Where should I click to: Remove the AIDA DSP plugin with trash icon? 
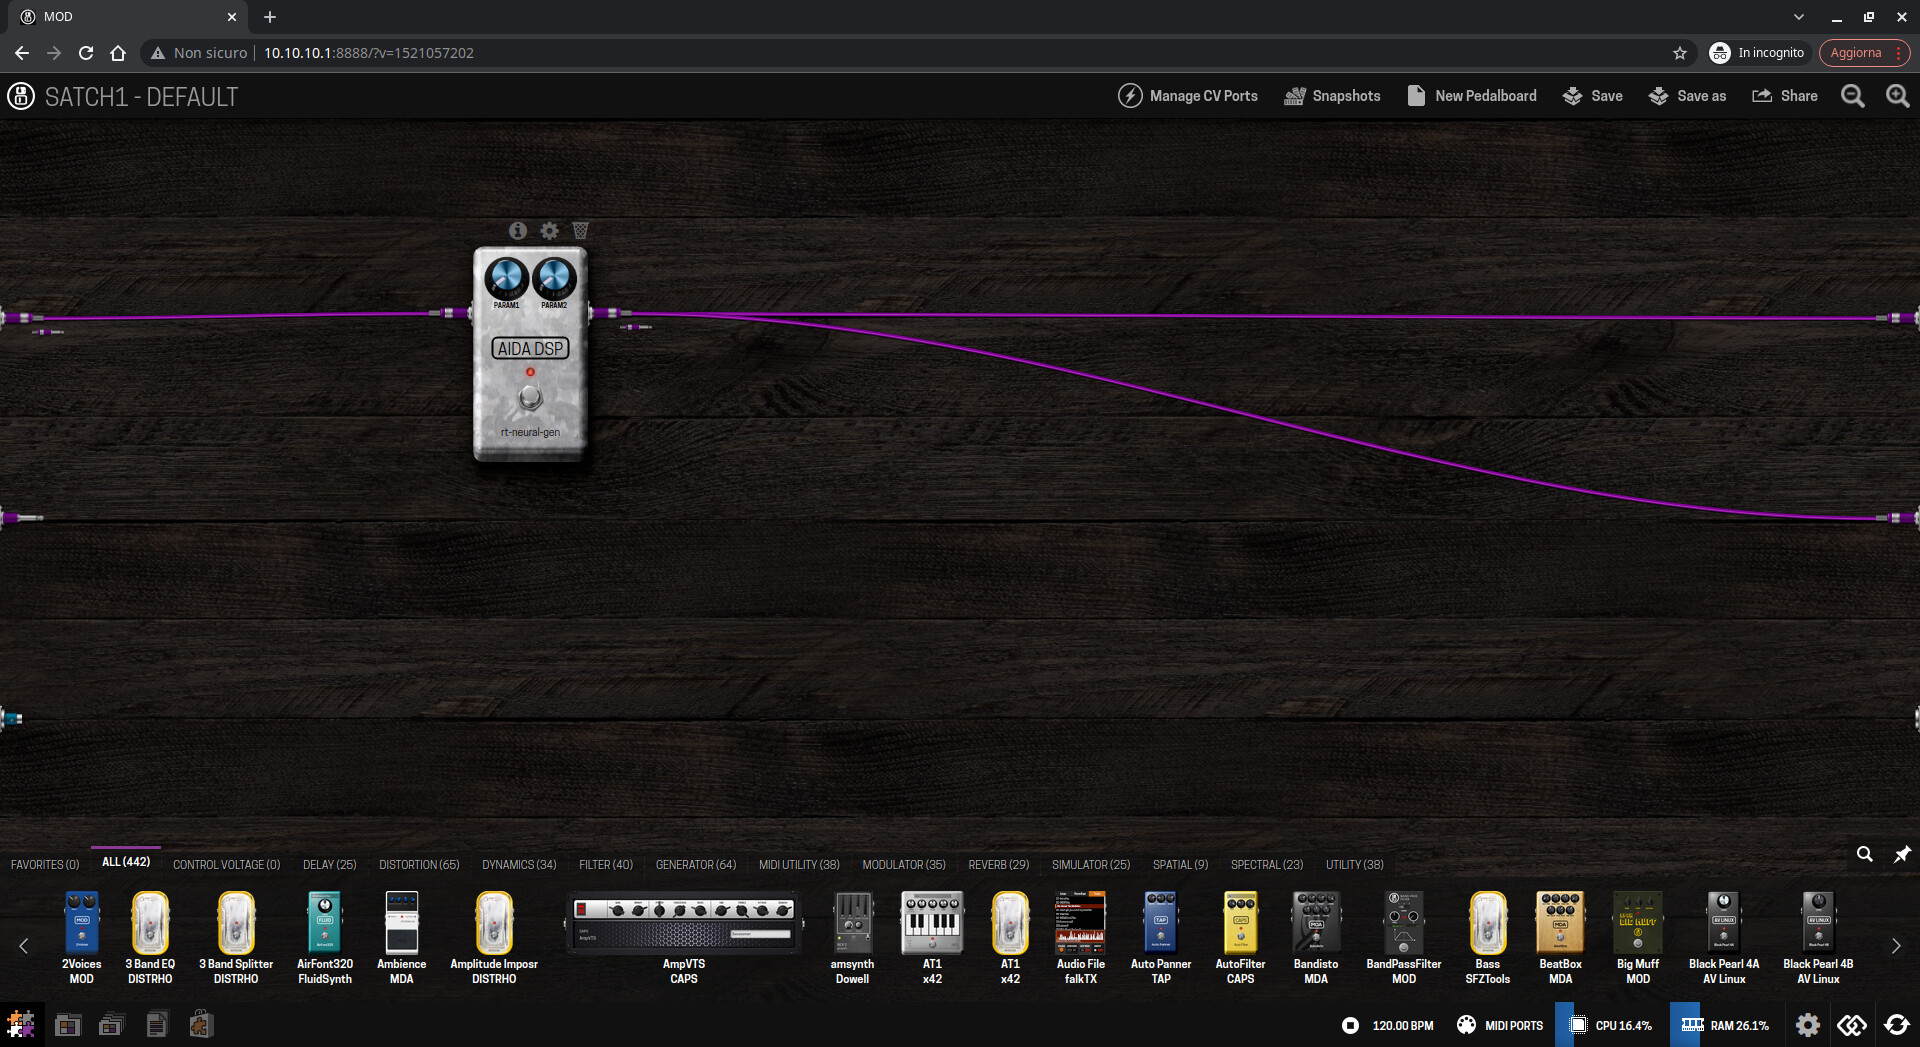[580, 231]
